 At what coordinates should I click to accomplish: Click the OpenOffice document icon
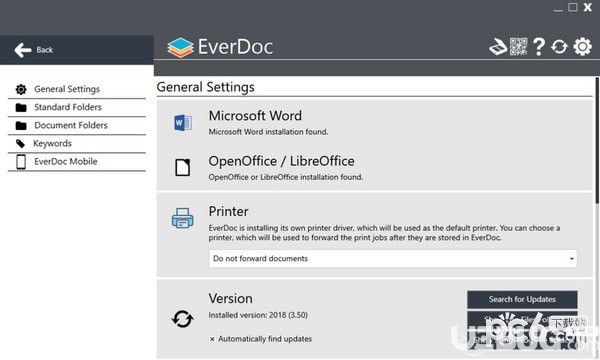[183, 168]
